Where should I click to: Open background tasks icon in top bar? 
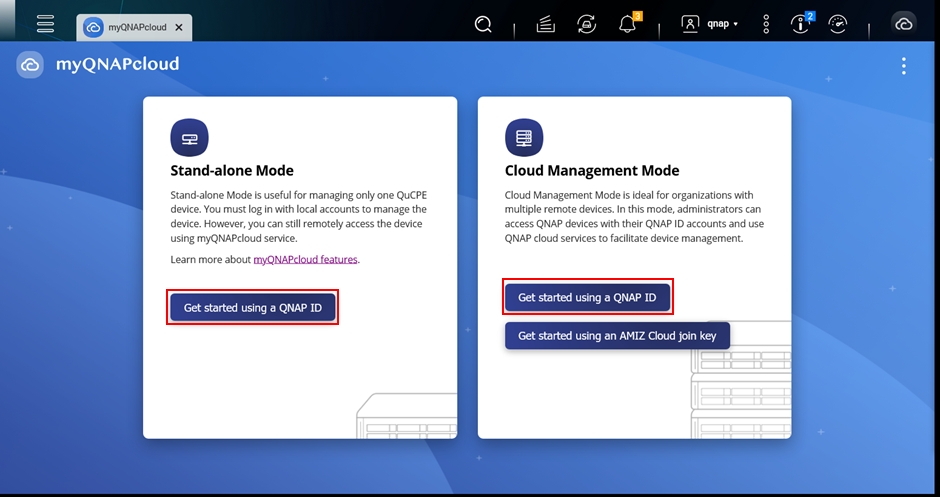546,24
